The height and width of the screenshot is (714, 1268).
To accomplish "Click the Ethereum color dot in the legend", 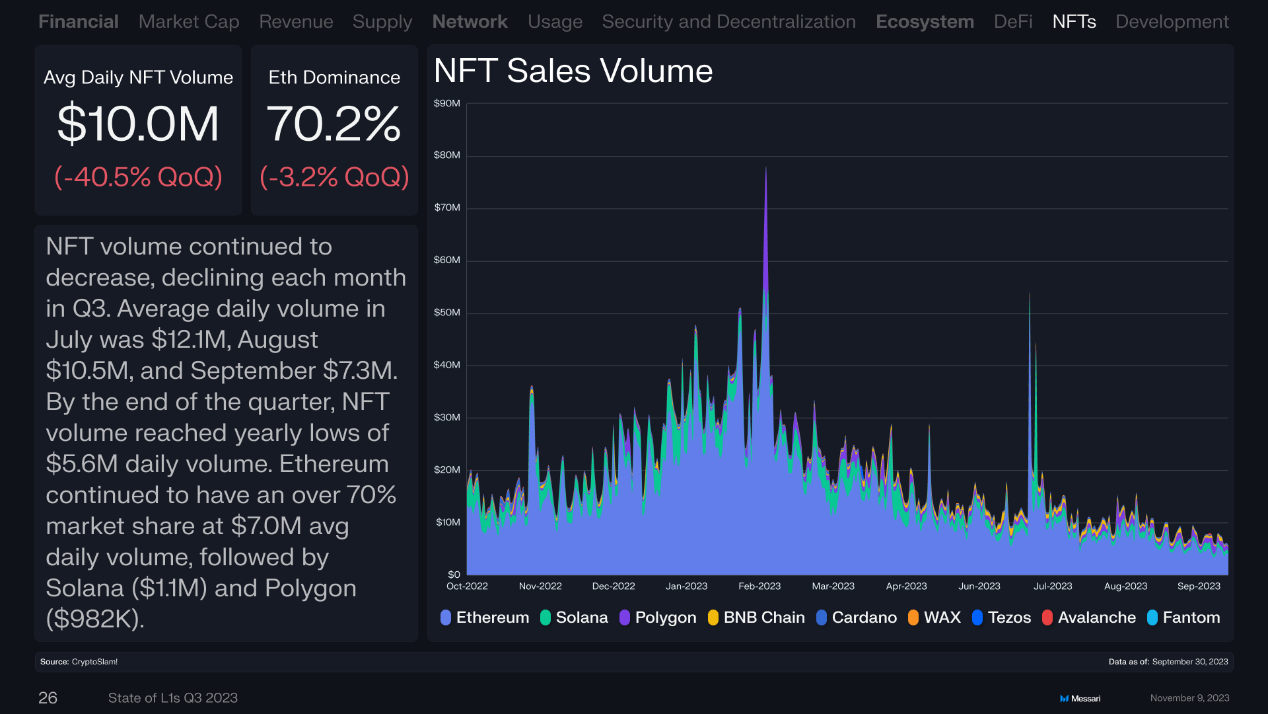I will click(x=446, y=617).
